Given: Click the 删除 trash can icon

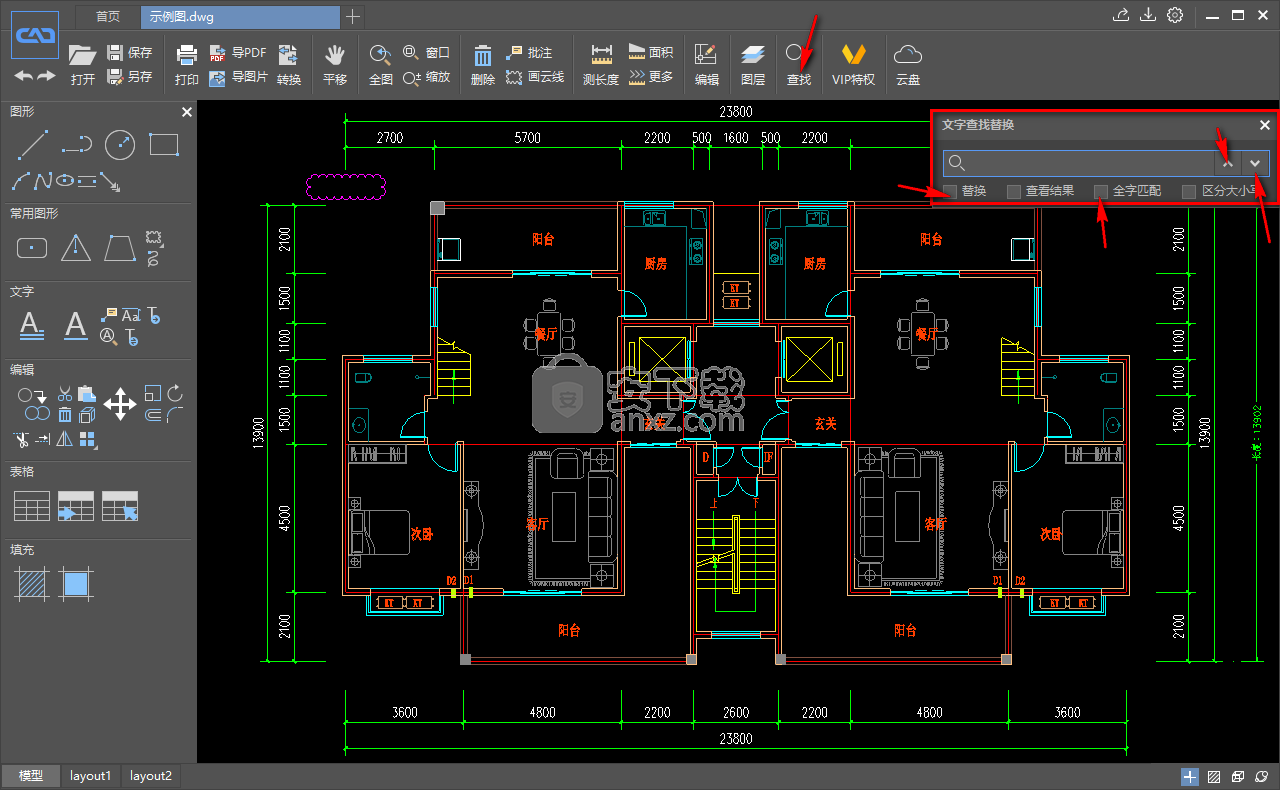Looking at the screenshot, I should coord(483,65).
